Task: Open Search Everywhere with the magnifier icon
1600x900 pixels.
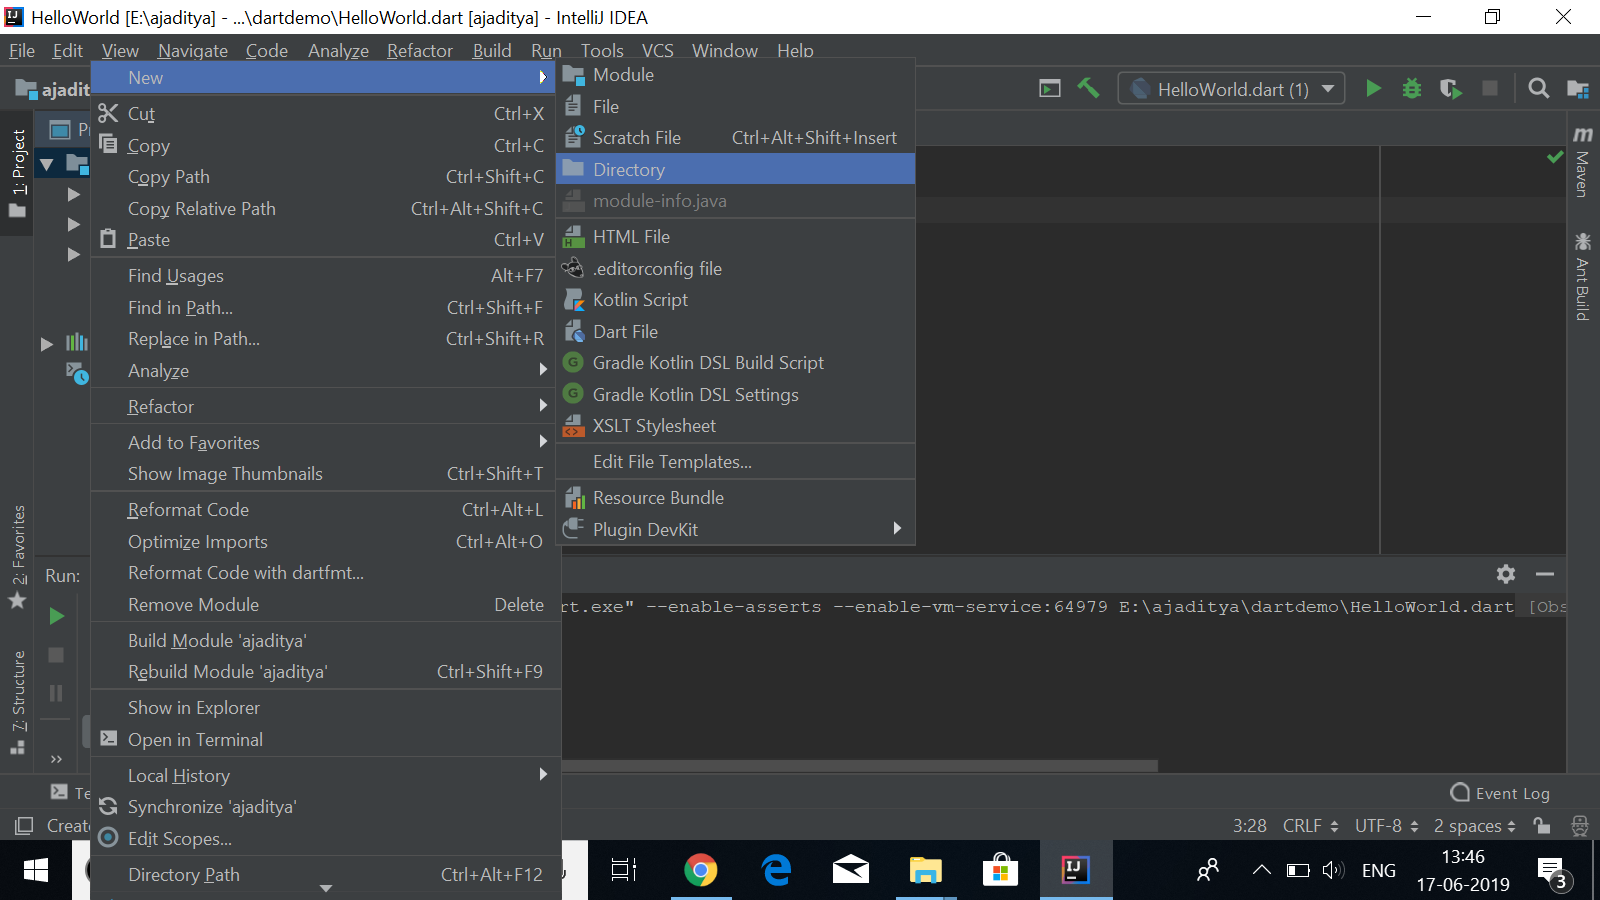Action: (1538, 88)
